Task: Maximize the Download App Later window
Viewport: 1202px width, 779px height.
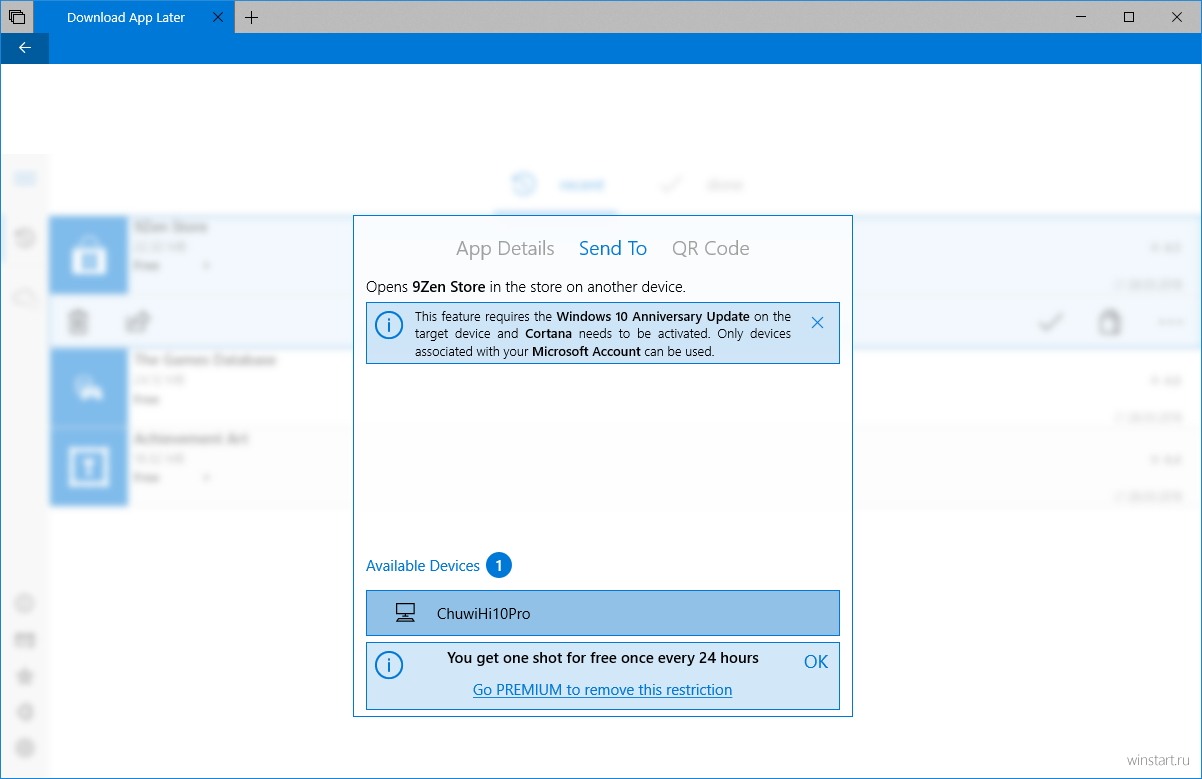Action: tap(1129, 17)
